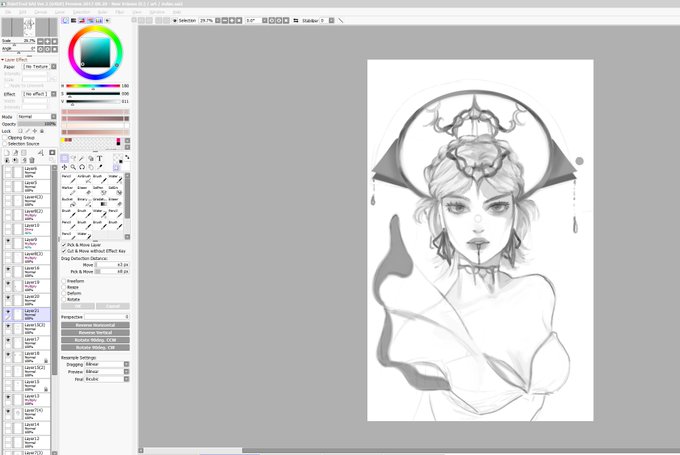Open the Edit menu

23,12
